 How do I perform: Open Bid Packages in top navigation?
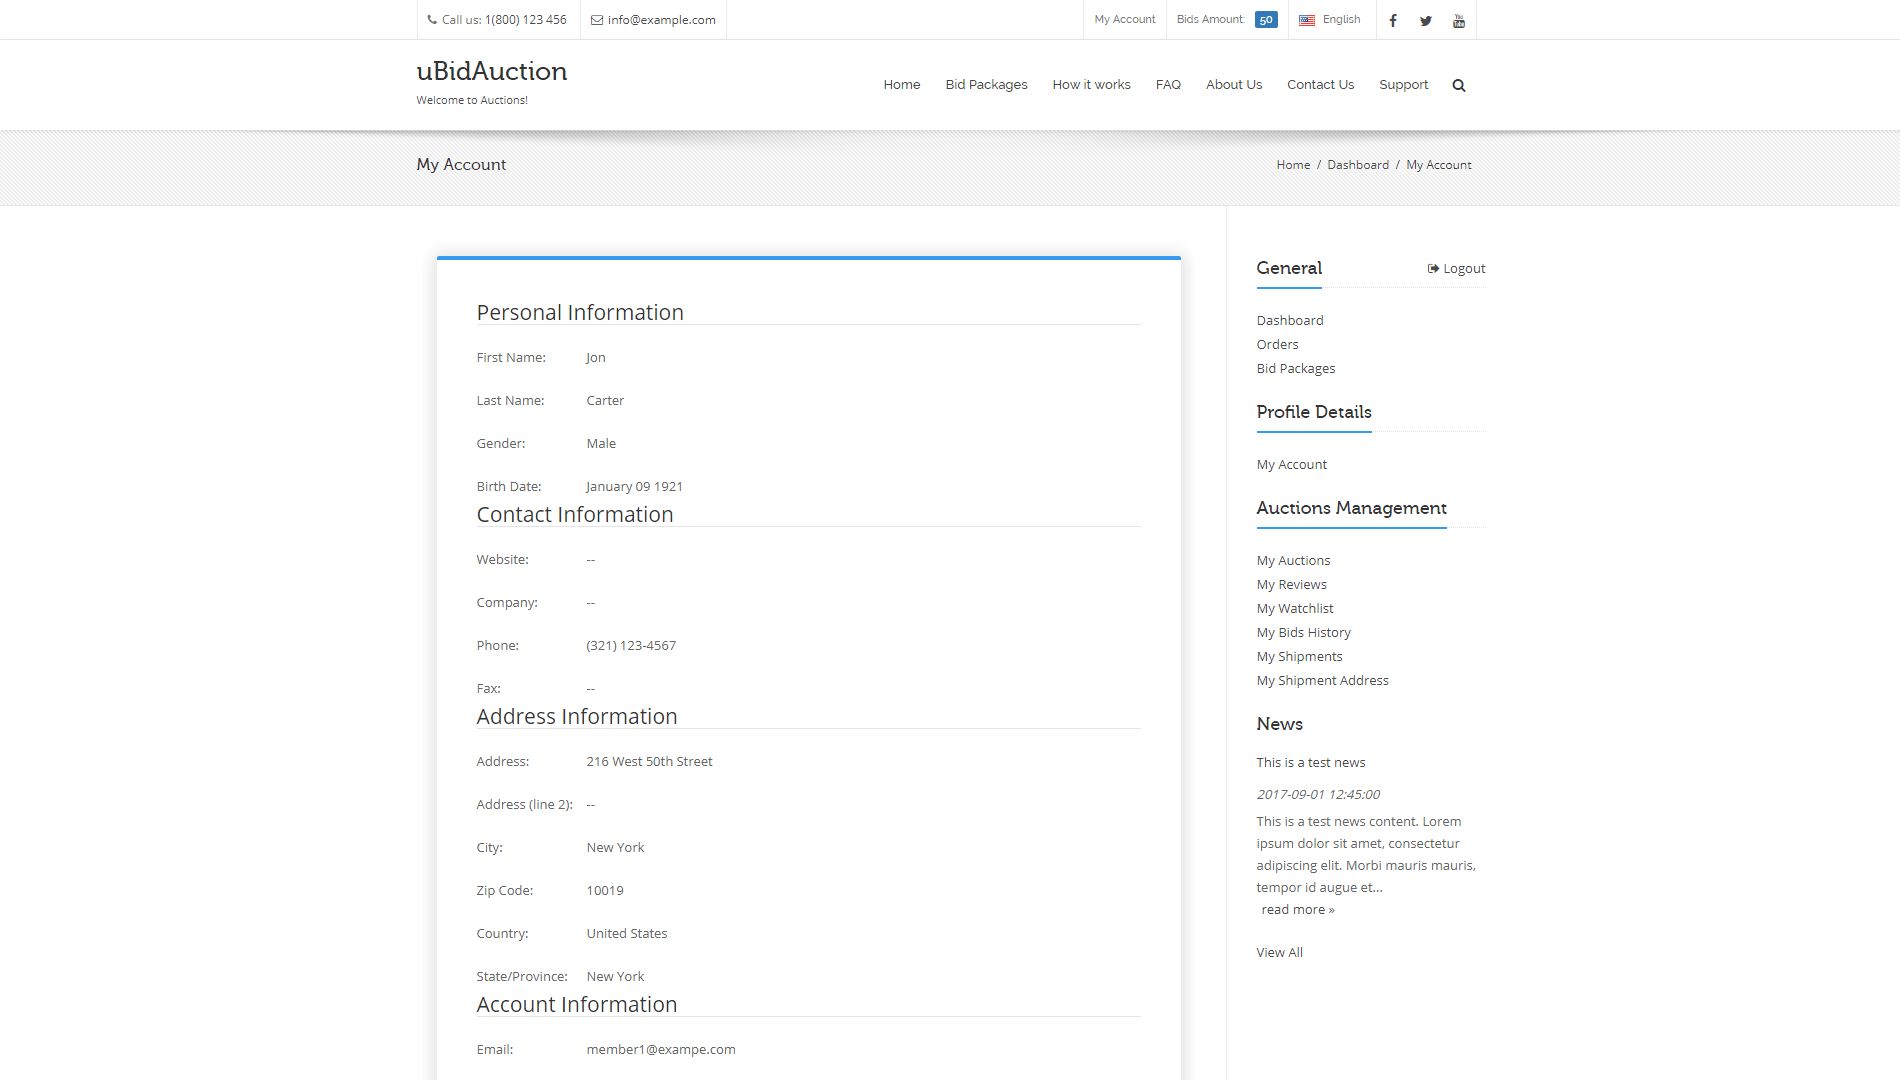tap(986, 85)
